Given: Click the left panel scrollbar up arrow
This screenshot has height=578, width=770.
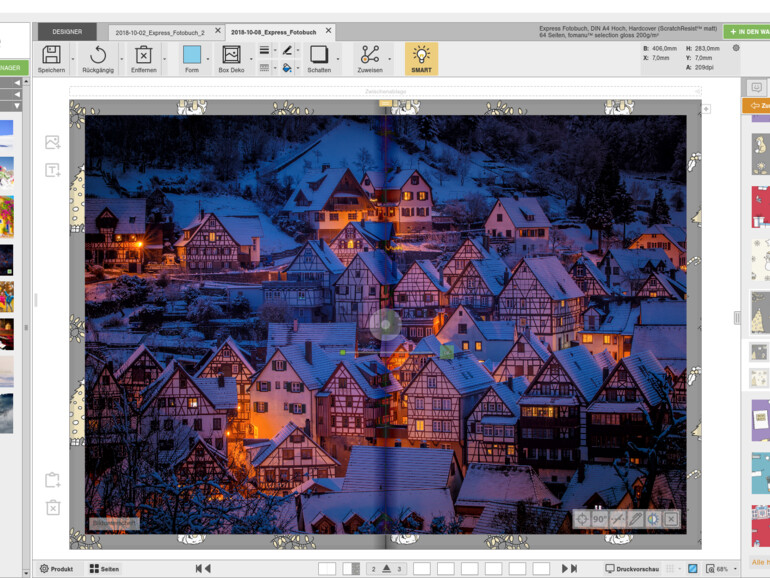Looking at the screenshot, I should tap(26, 82).
